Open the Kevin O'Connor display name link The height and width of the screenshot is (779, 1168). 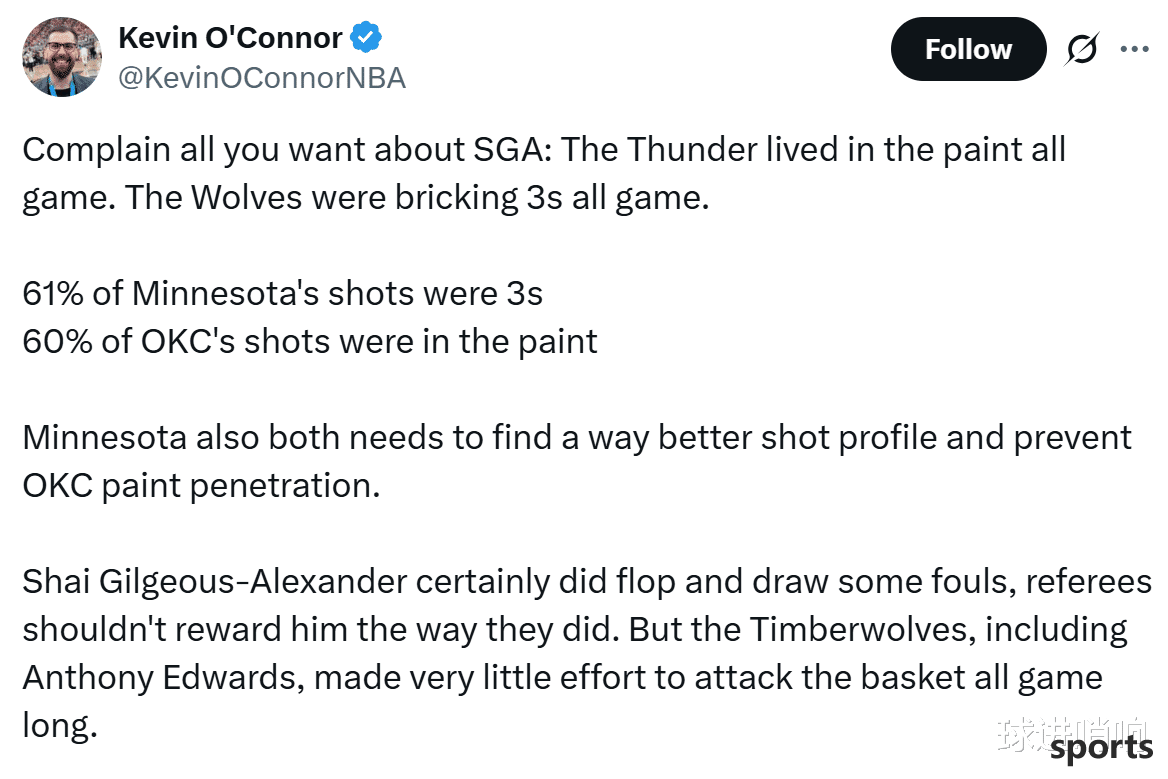230,37
